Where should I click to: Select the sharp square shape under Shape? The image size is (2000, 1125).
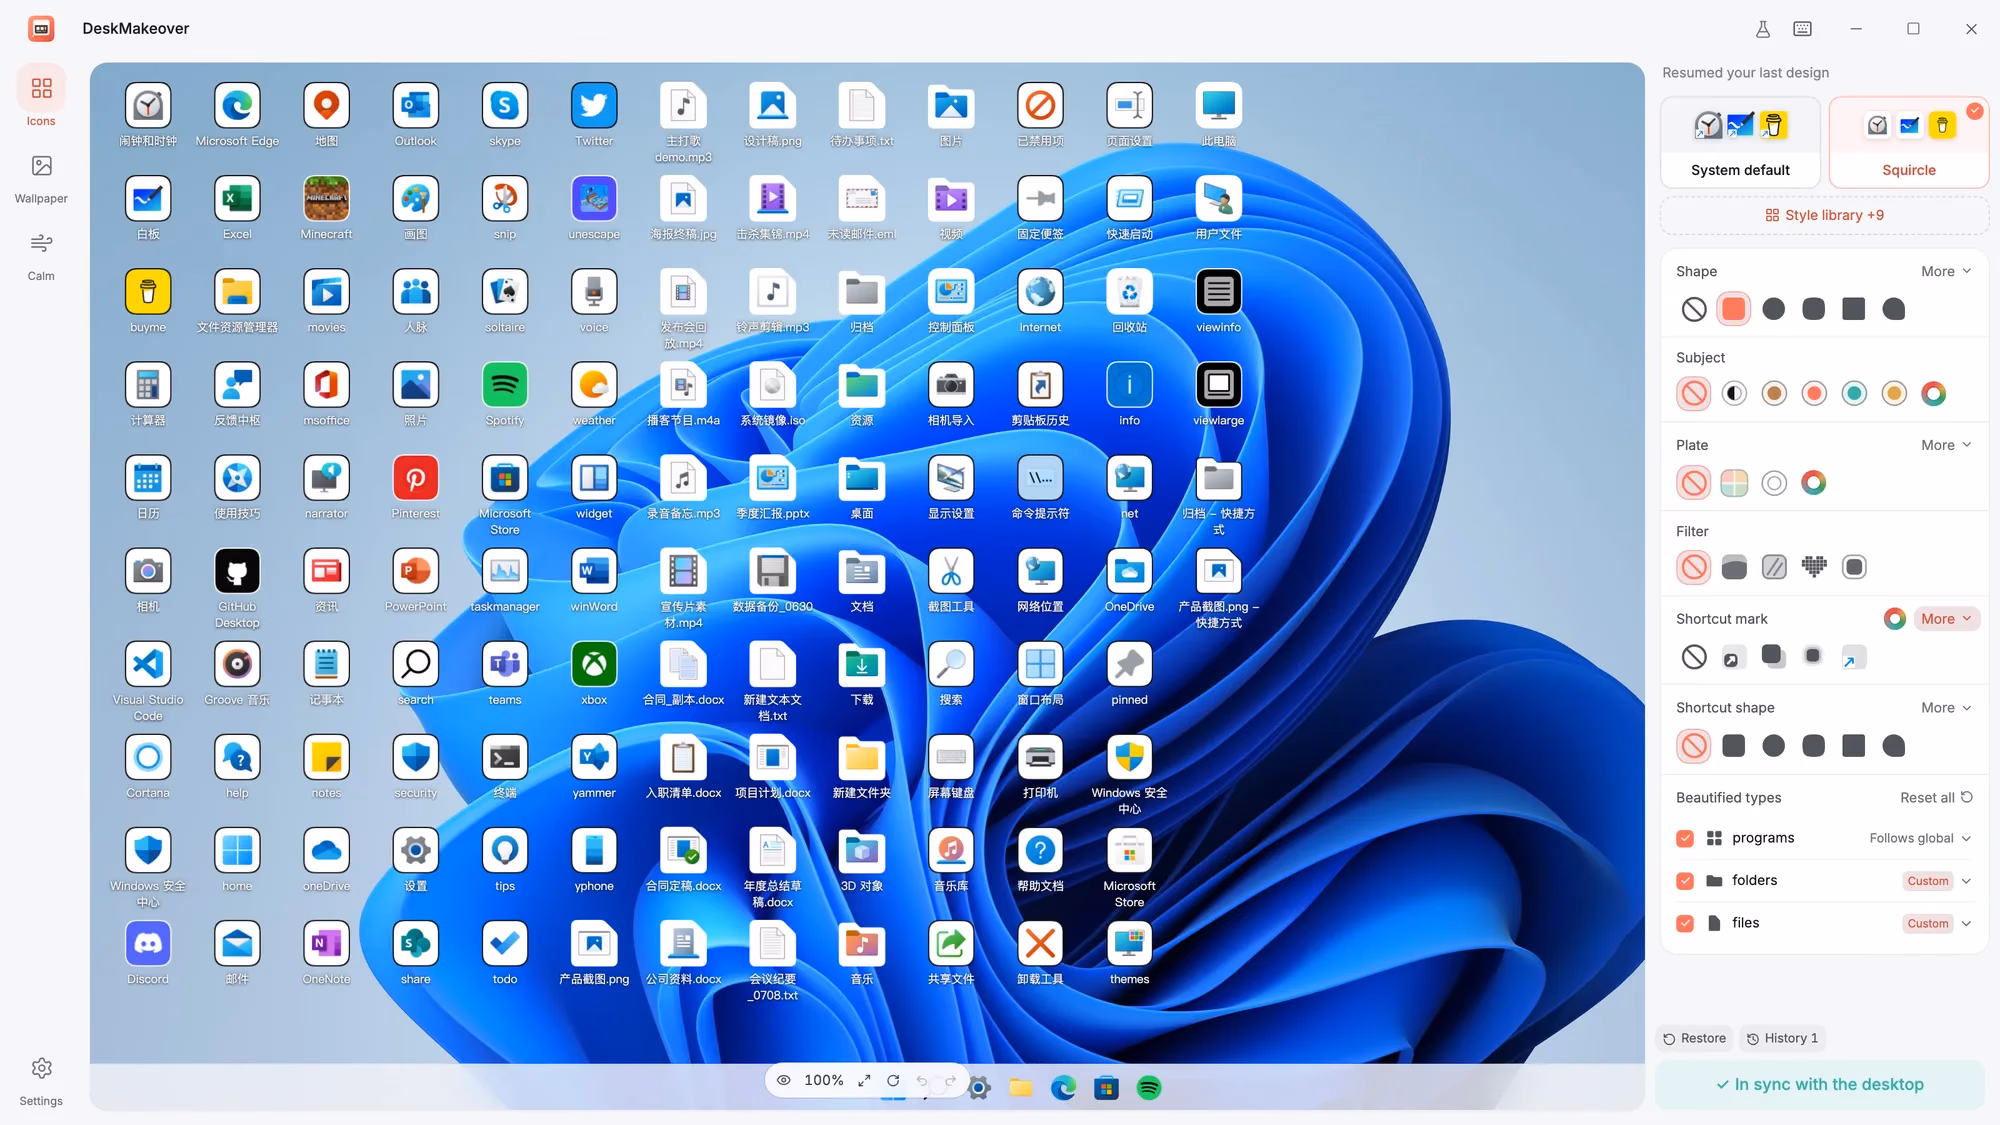point(1854,309)
